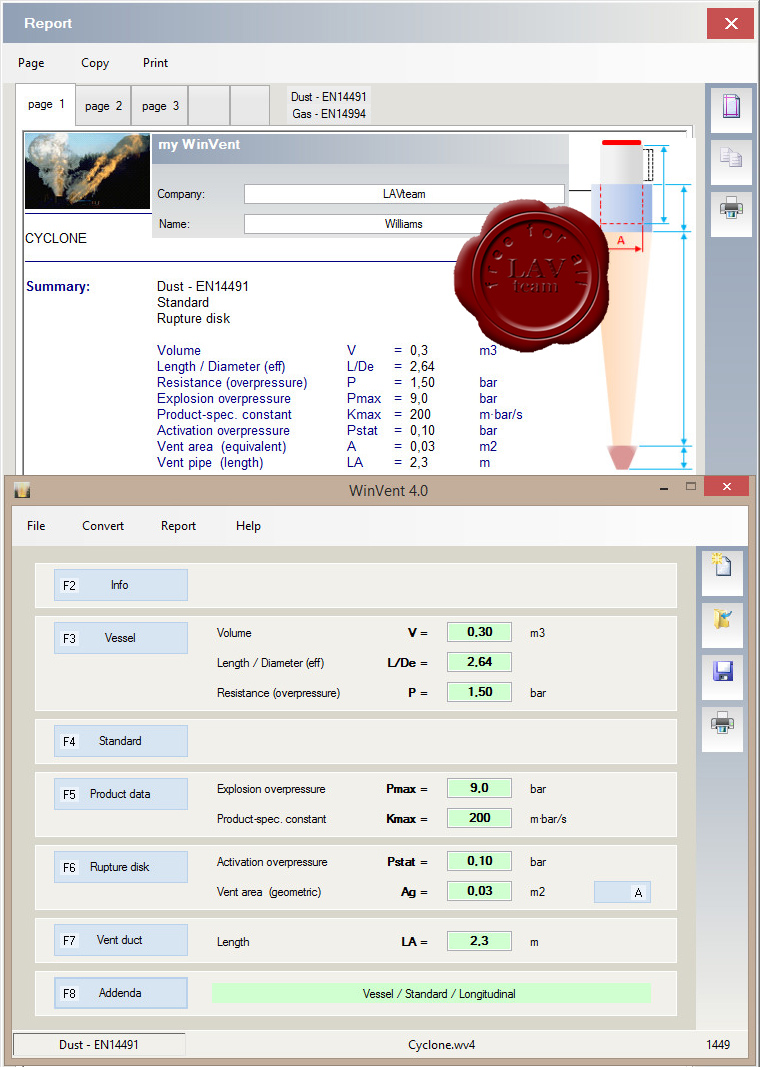Click the page layout icon in Report sidebar
760x1067 pixels.
[x=731, y=108]
